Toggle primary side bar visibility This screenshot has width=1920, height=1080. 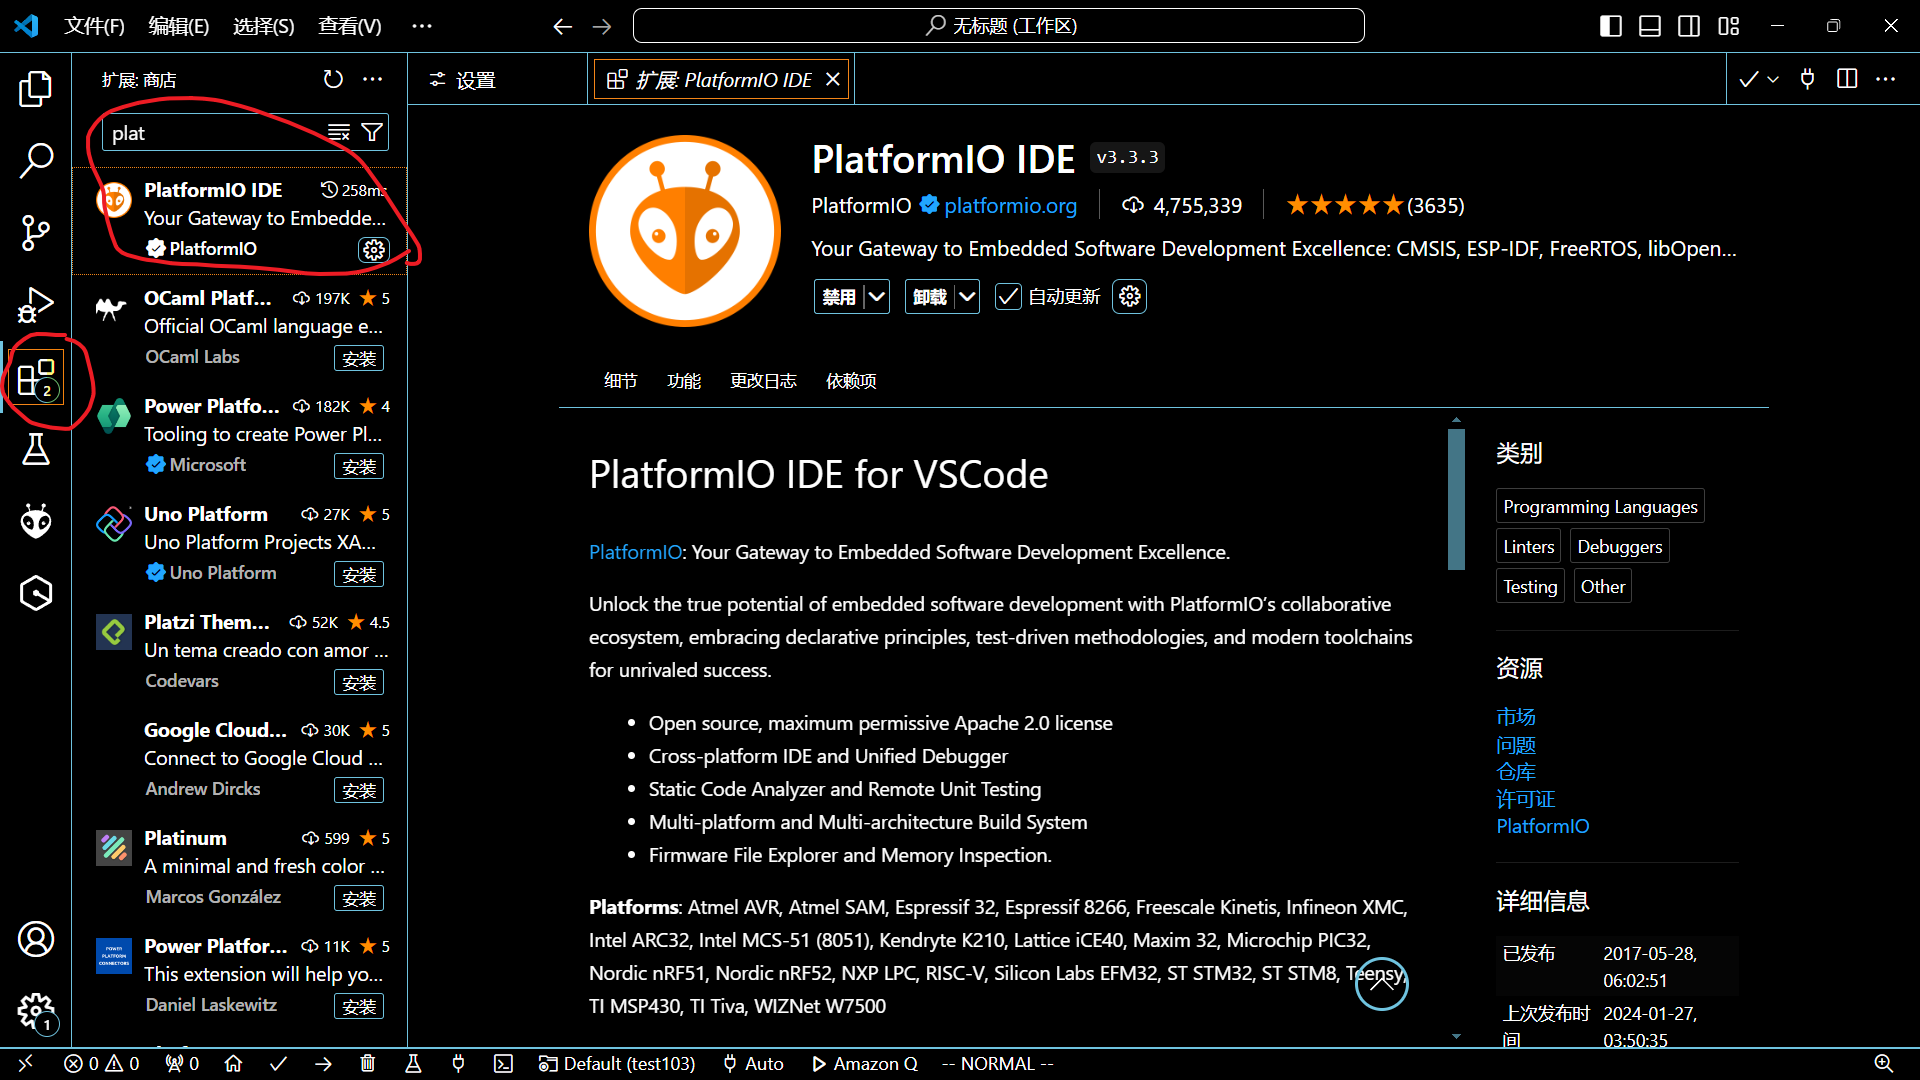1610,26
